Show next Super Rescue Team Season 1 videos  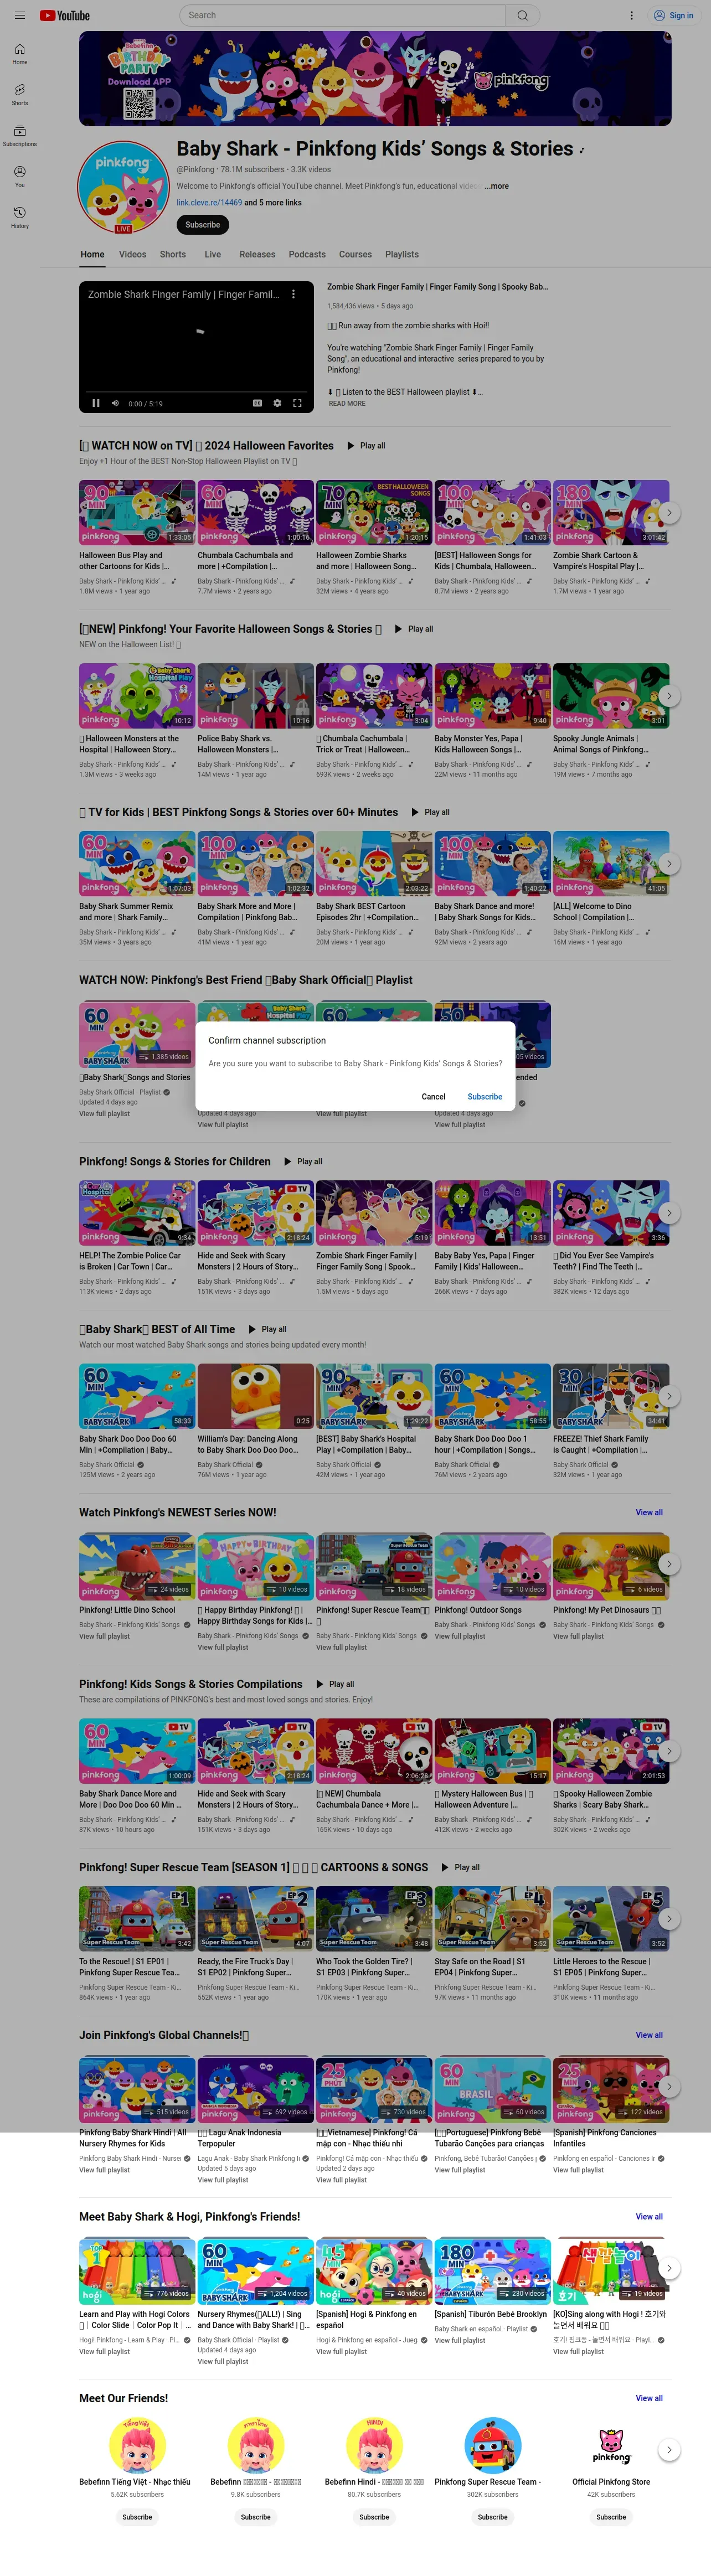[669, 1918]
